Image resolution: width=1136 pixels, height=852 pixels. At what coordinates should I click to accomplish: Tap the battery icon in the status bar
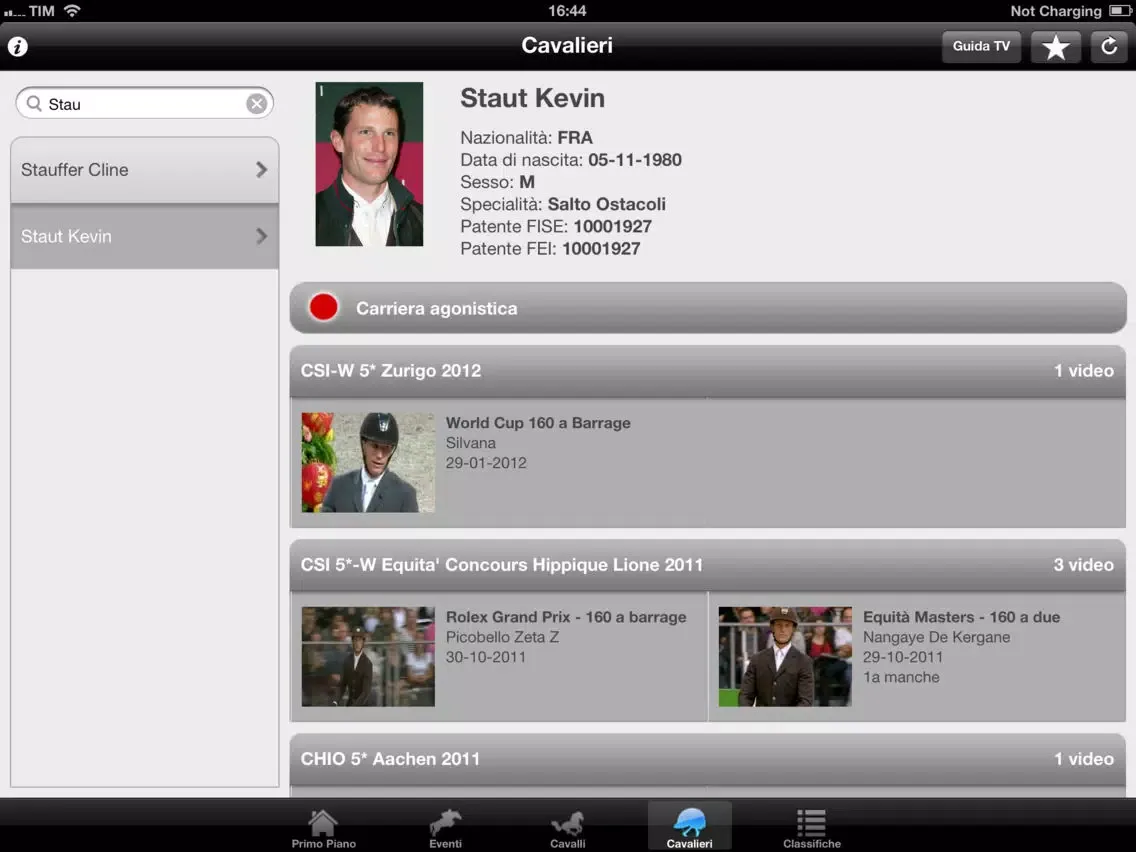click(x=1119, y=11)
